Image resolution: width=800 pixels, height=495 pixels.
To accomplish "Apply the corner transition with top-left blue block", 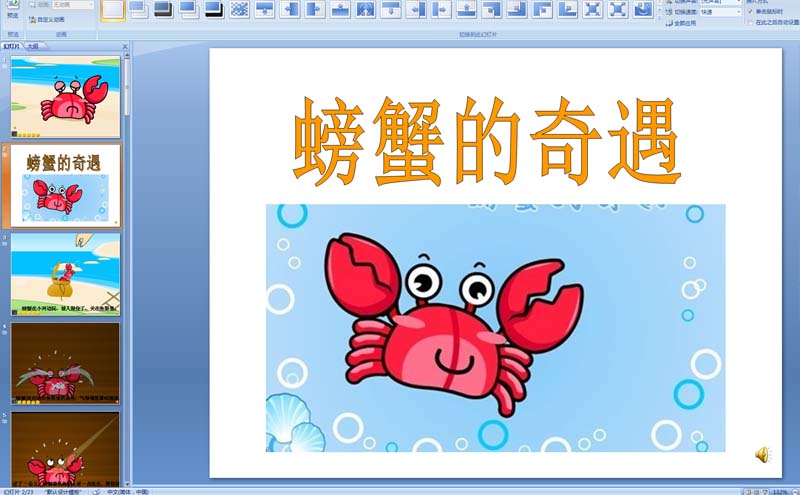I will (542, 10).
